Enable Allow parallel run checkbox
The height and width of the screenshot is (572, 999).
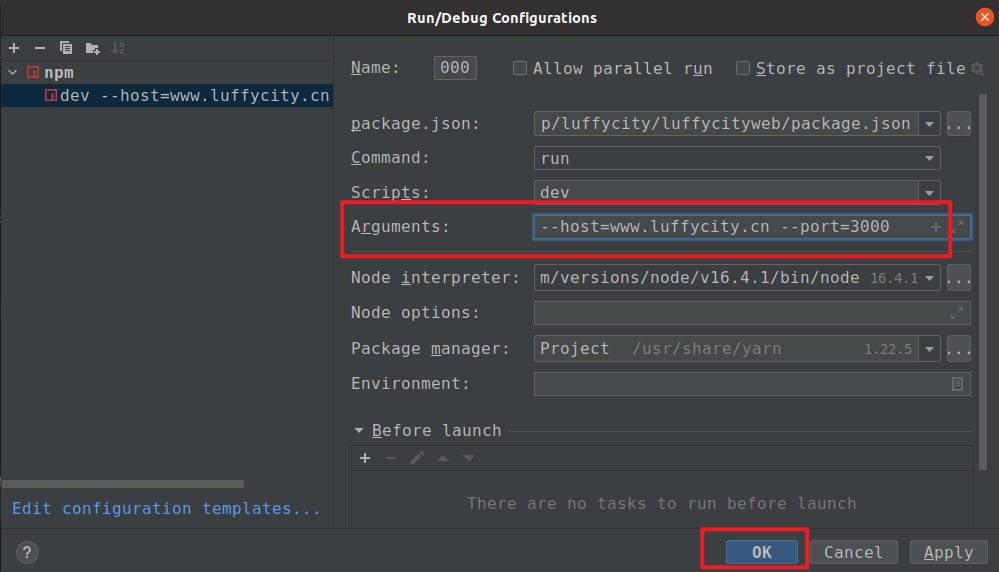520,68
